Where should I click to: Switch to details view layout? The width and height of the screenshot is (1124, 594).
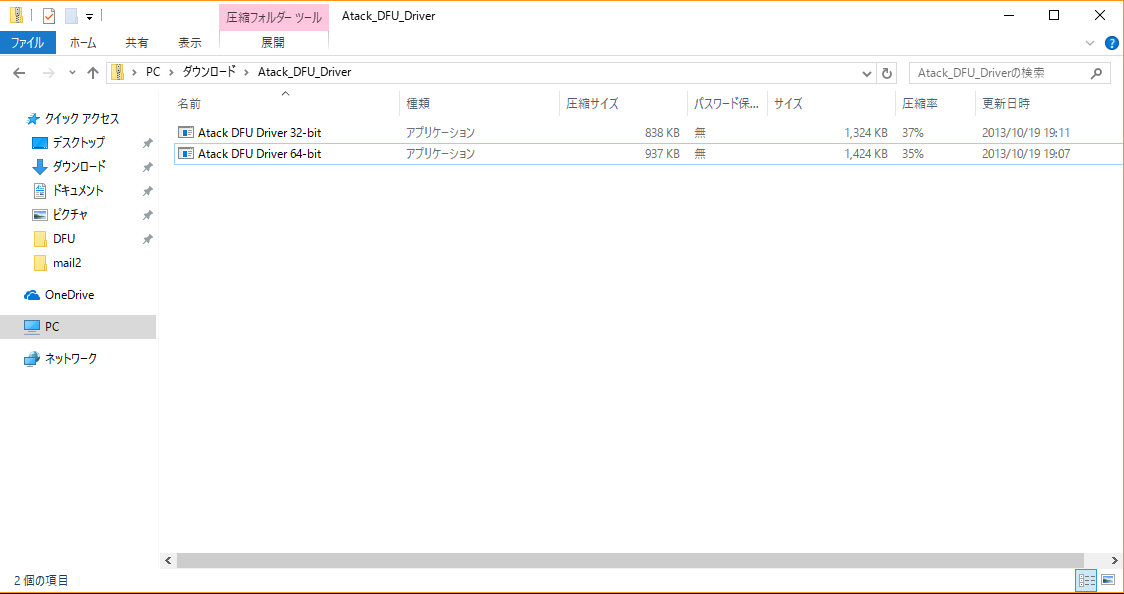click(x=1087, y=580)
